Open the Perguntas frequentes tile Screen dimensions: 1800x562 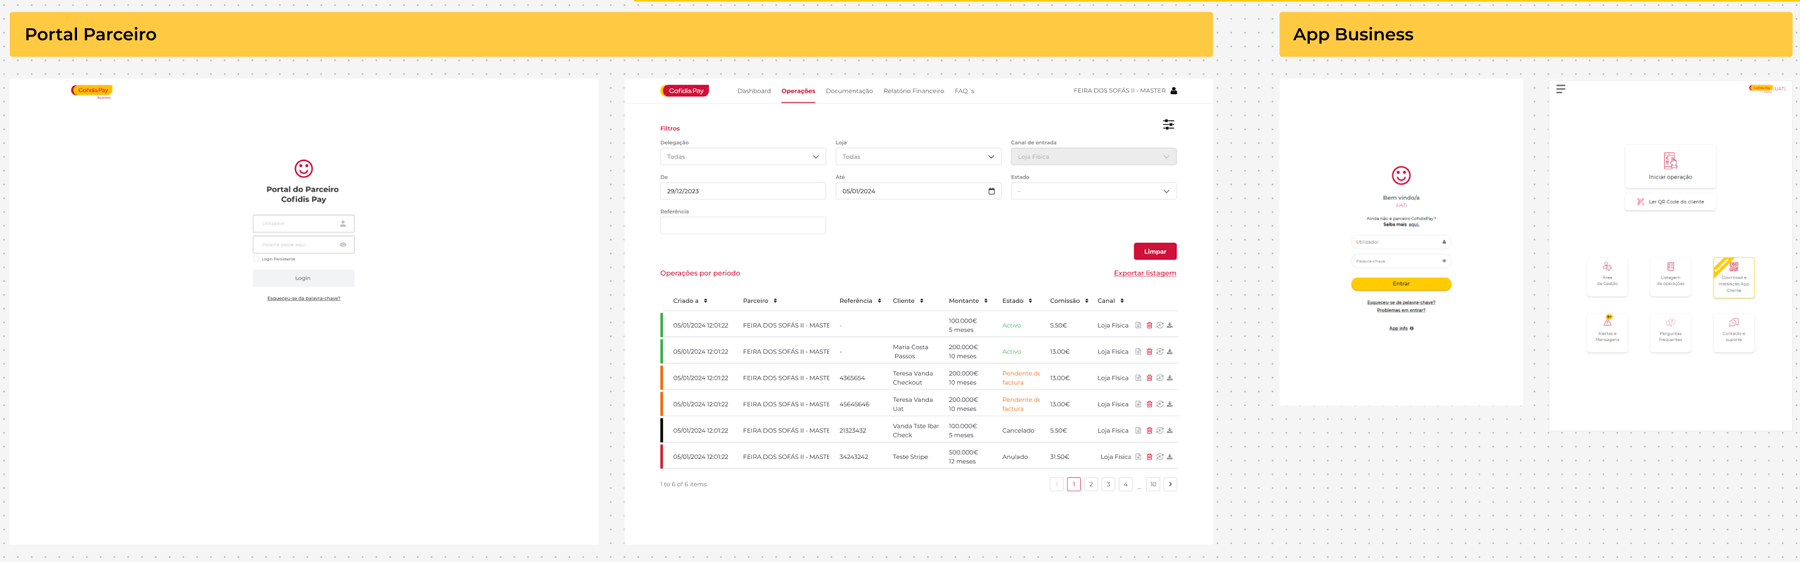[1670, 332]
